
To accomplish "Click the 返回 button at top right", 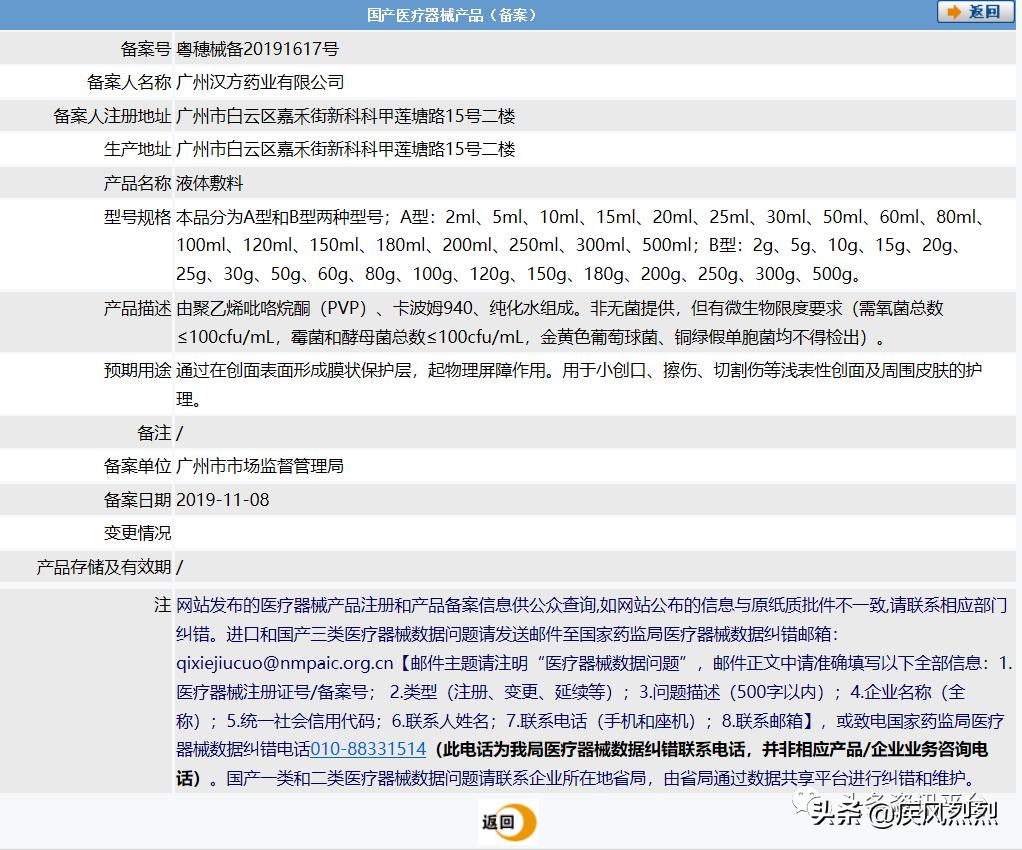I will click(978, 12).
